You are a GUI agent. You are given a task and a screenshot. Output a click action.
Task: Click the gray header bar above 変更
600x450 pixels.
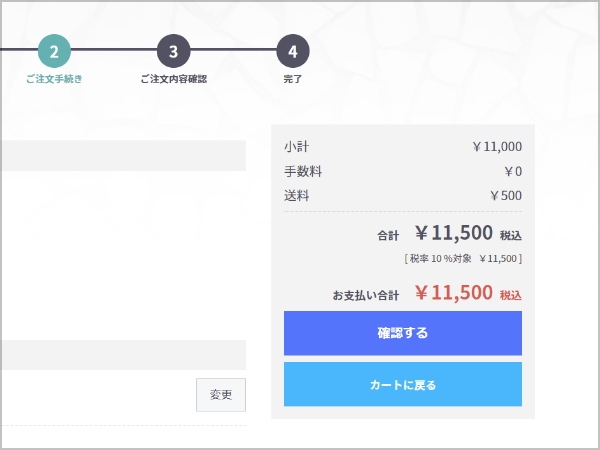click(122, 355)
